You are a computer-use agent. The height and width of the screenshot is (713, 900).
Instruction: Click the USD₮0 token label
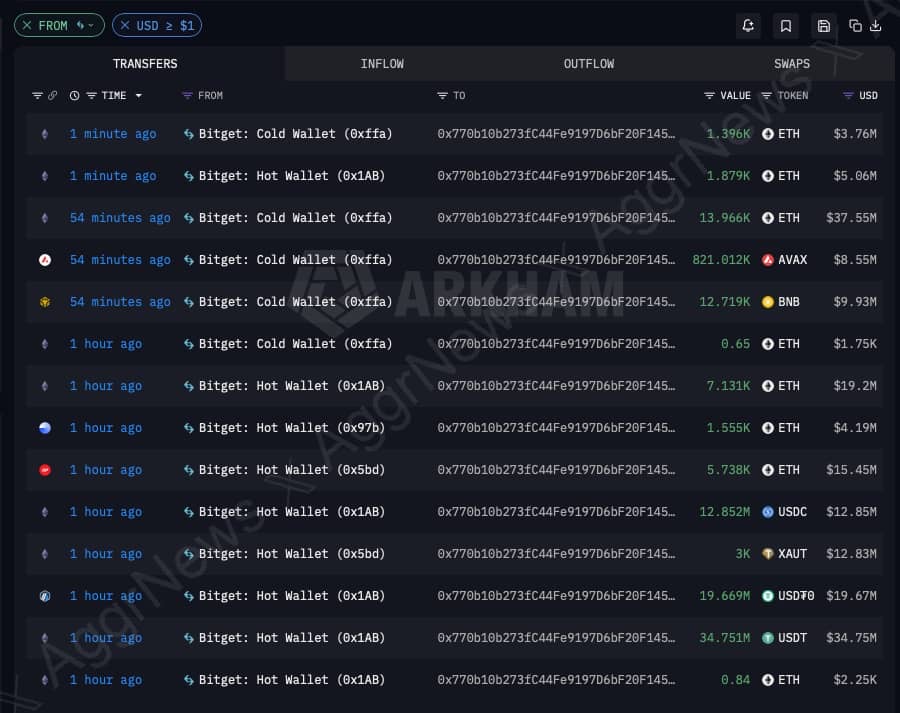[796, 596]
